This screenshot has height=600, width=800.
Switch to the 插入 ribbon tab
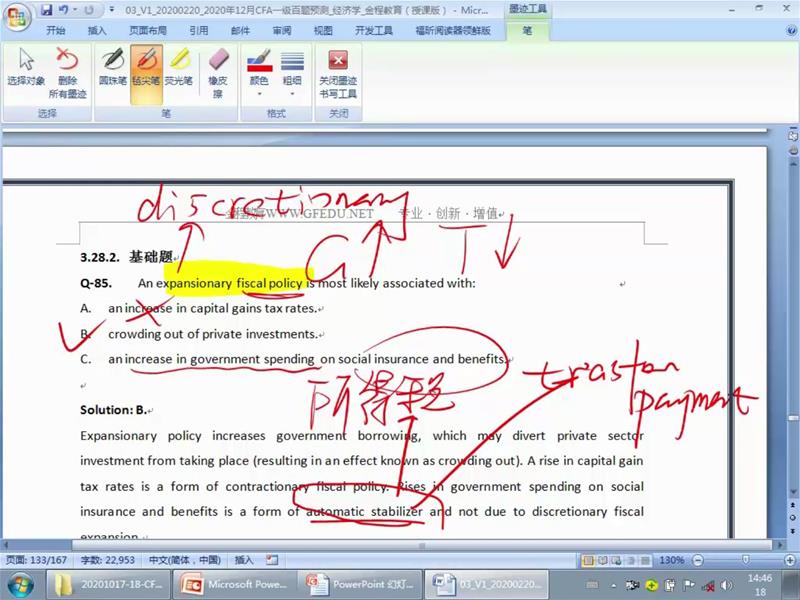[97, 31]
